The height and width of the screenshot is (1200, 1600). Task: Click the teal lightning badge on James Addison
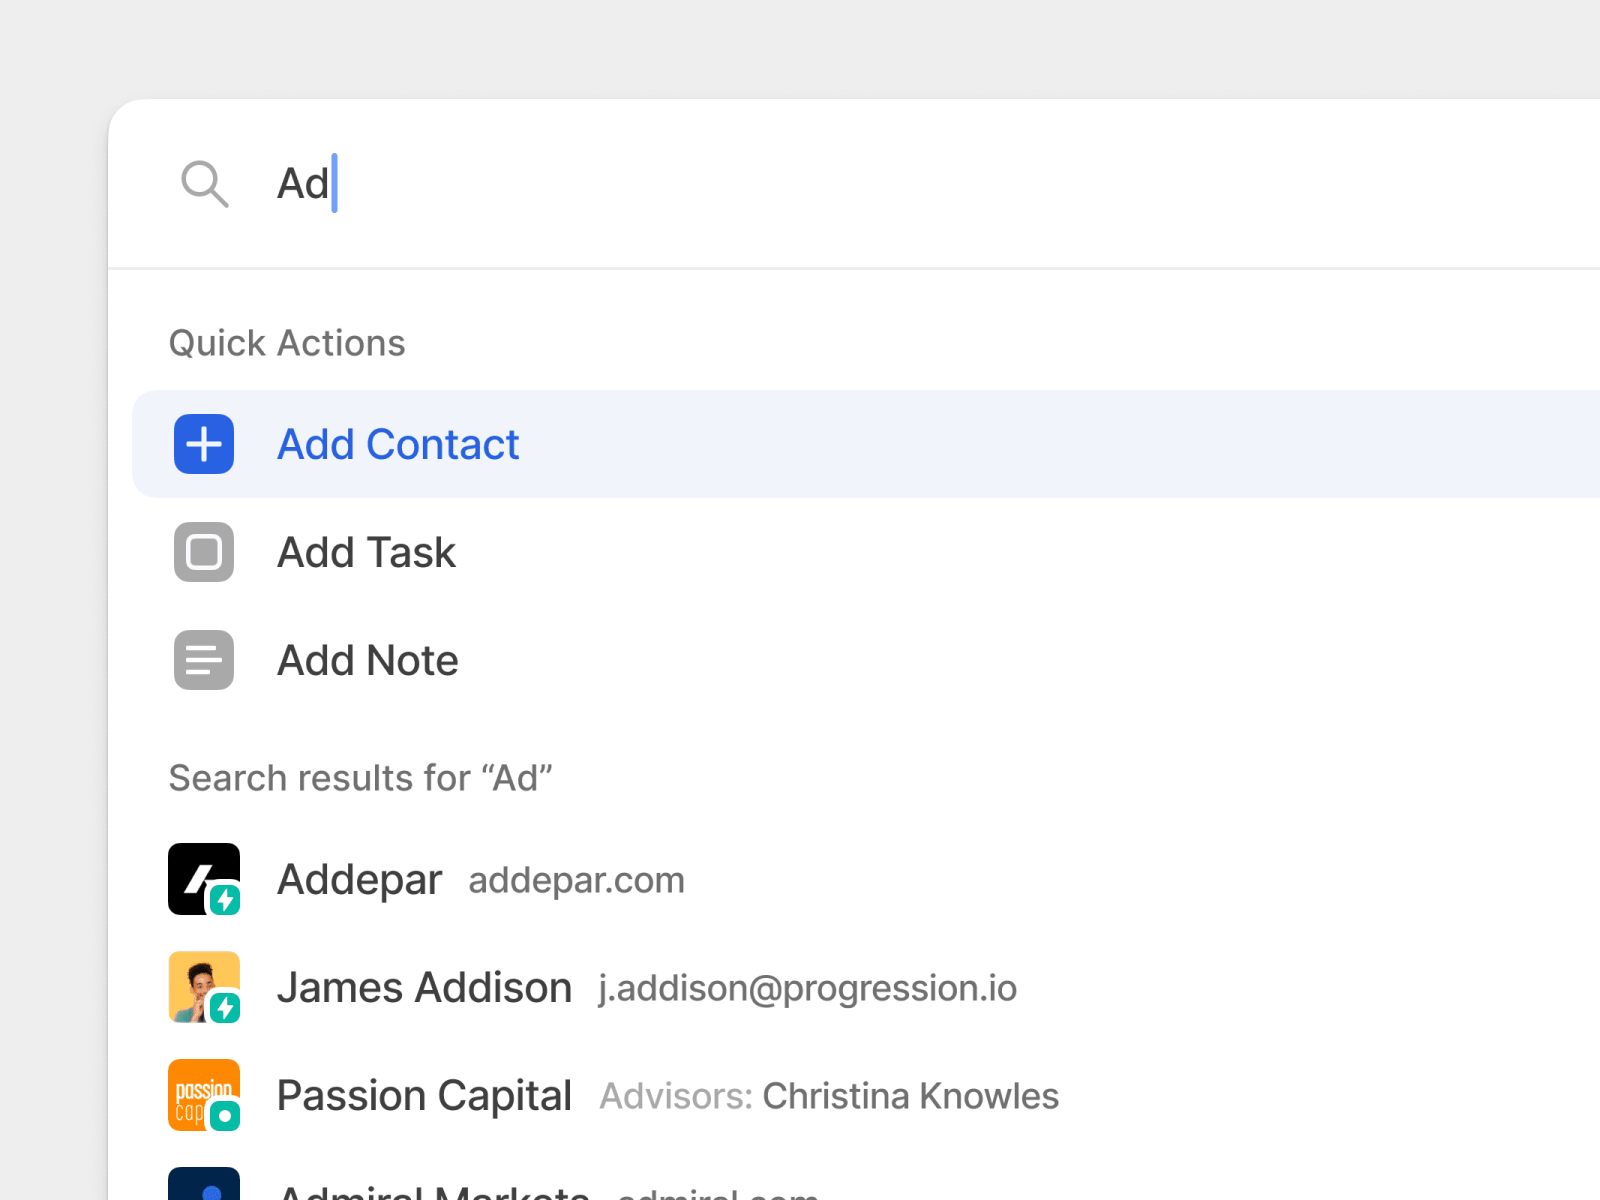tap(225, 1008)
